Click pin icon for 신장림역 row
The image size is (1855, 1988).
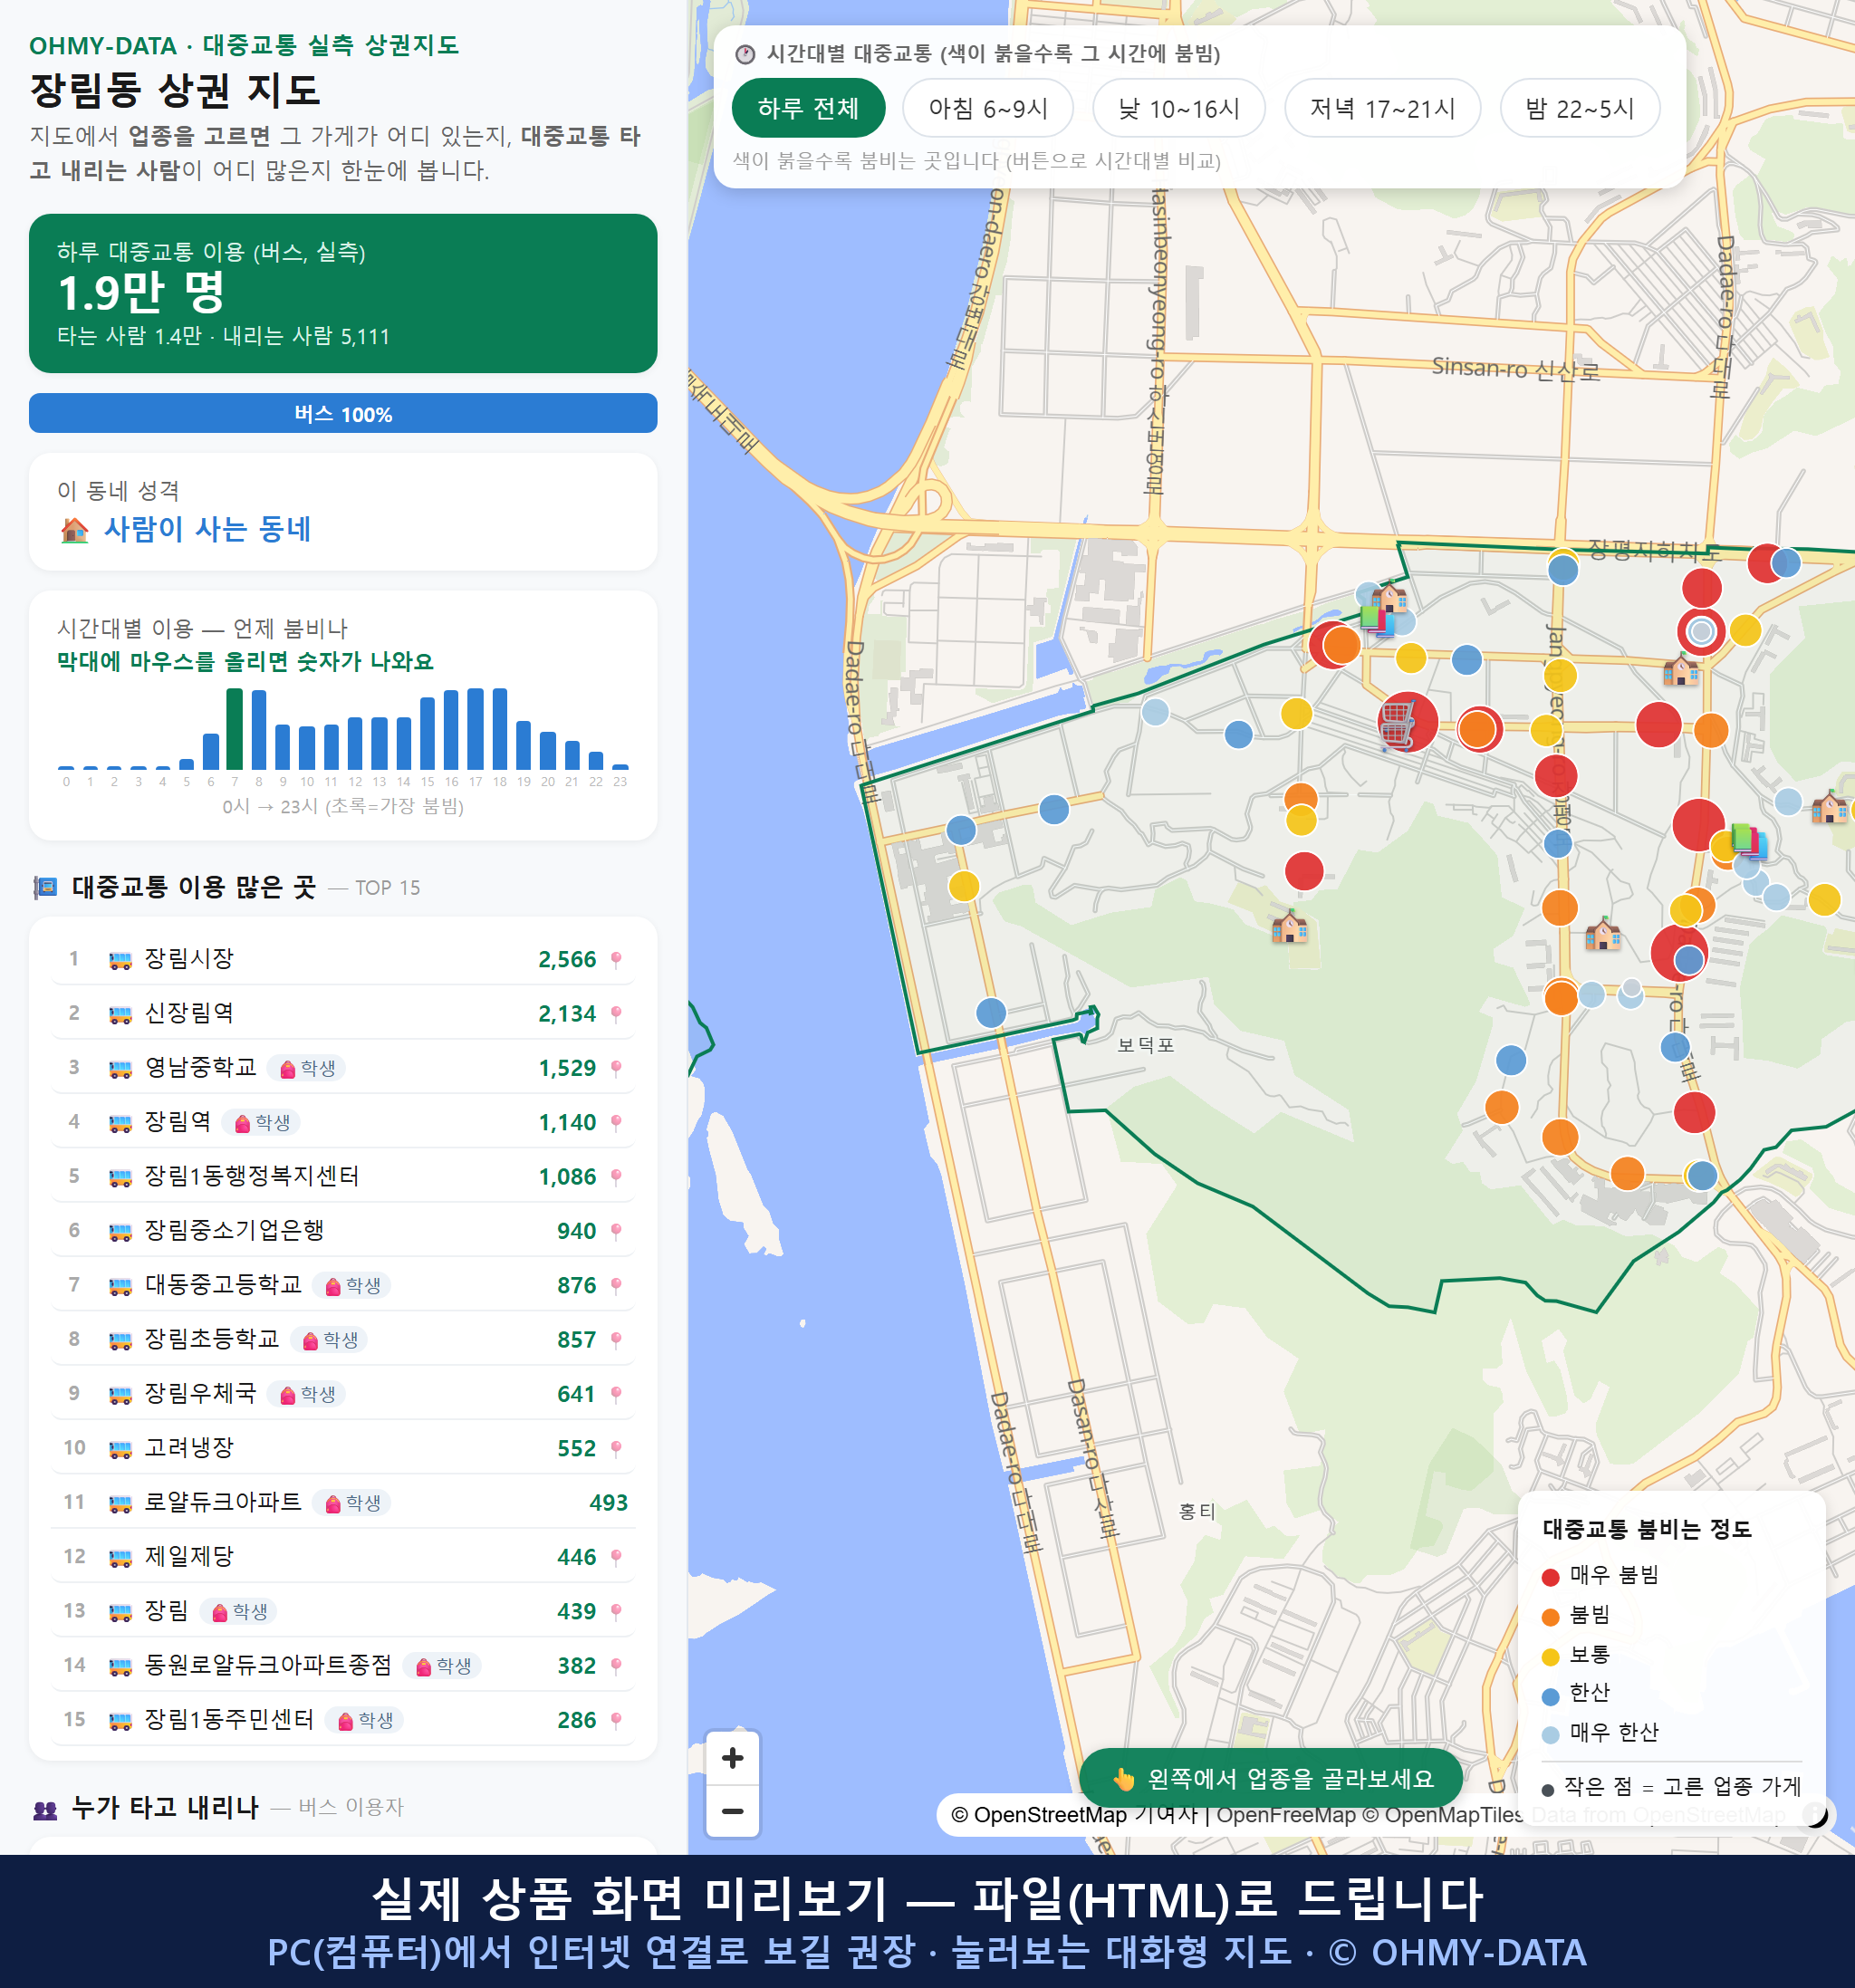pyautogui.click(x=616, y=1014)
